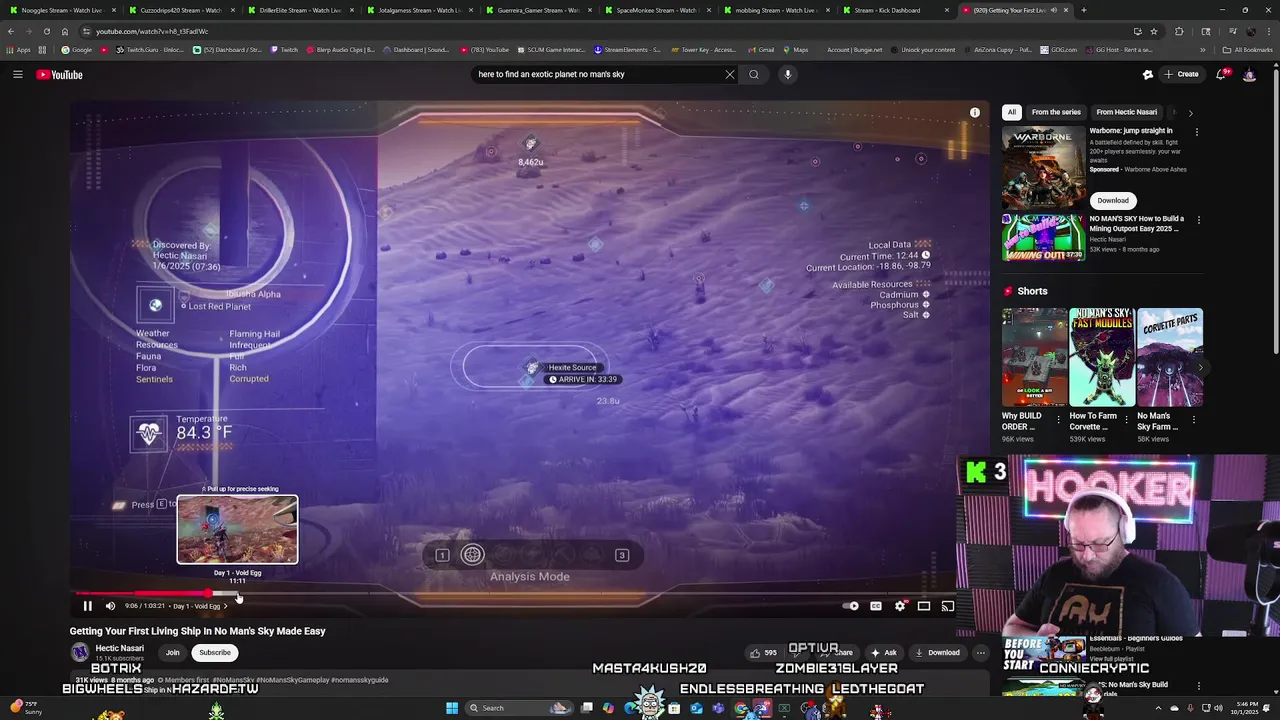Join the Hectic Nasari channel
Screen dimensions: 1280x720
(172, 653)
